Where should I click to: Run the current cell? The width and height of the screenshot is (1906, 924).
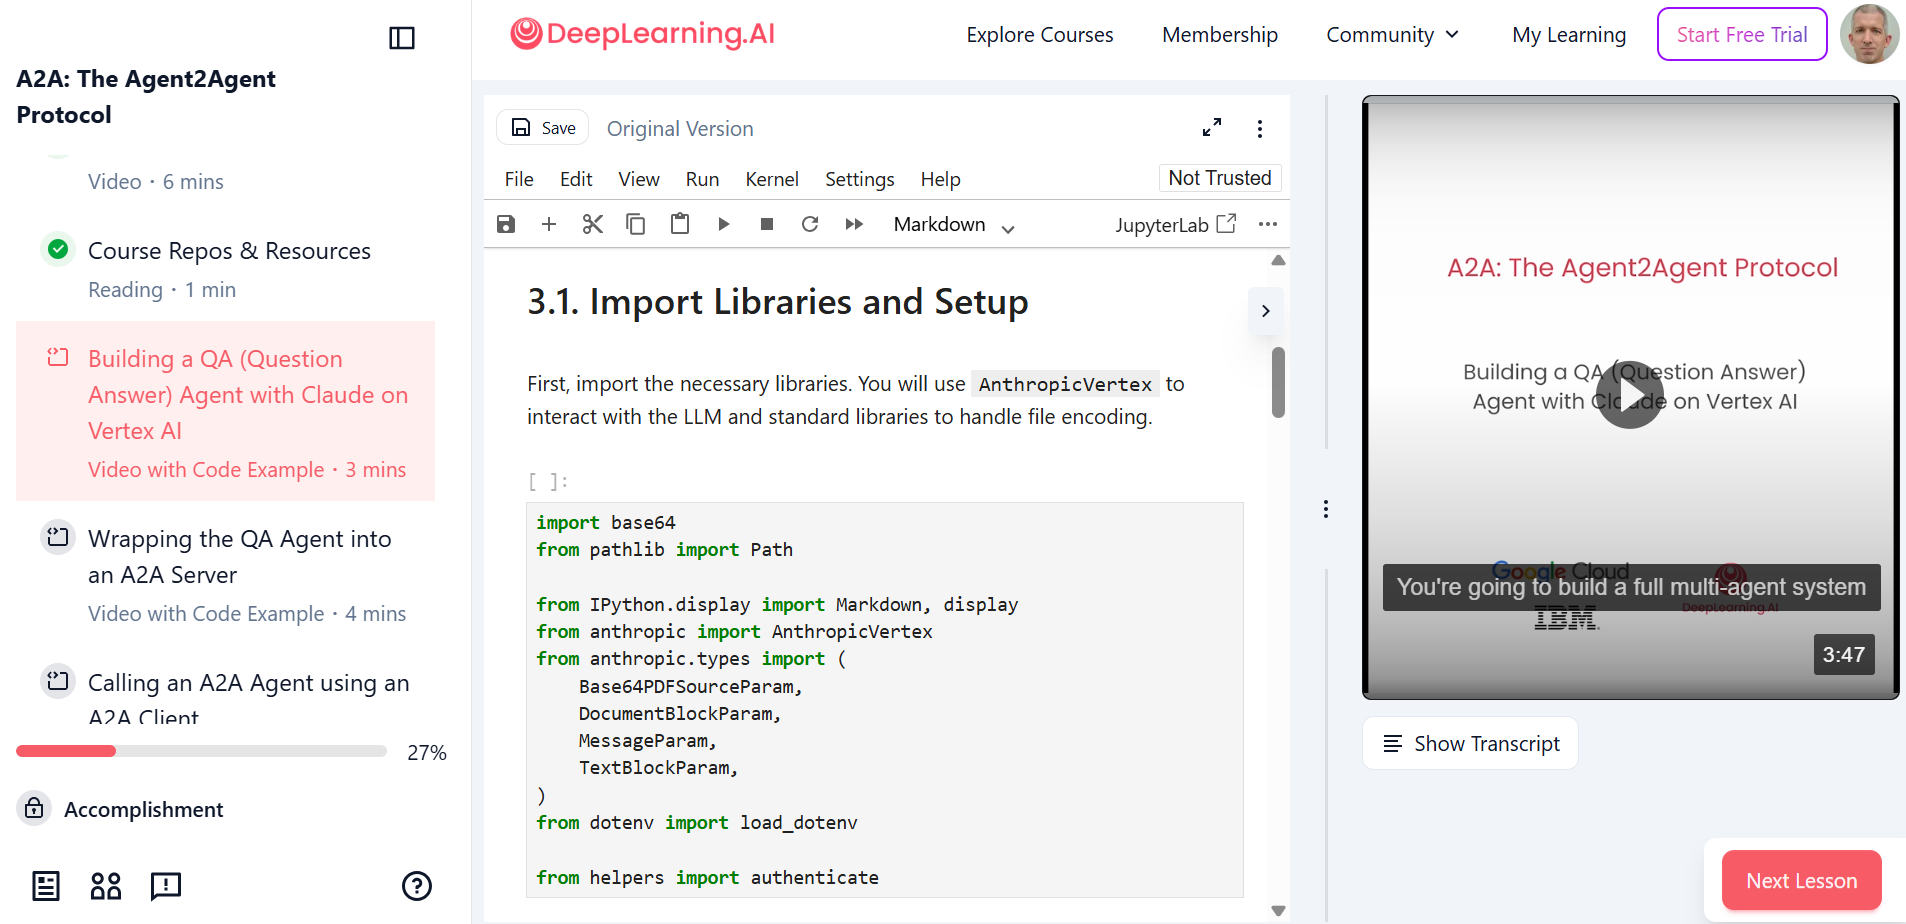pyautogui.click(x=724, y=224)
